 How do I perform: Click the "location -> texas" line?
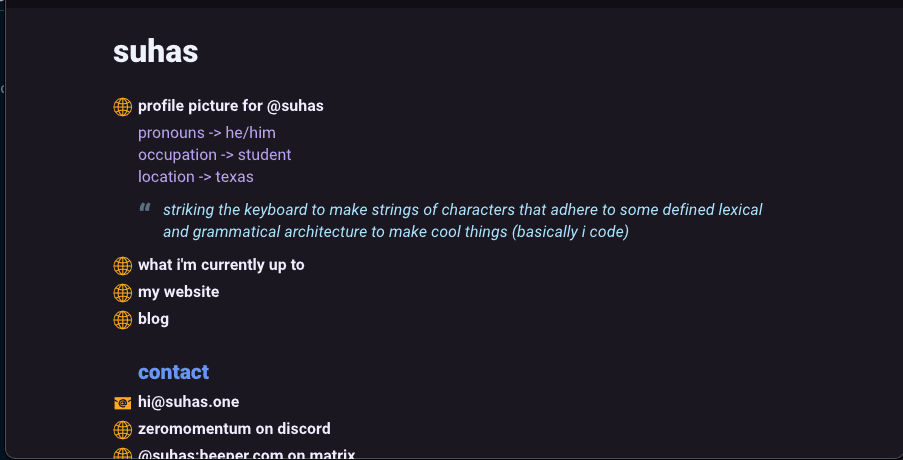pos(195,177)
